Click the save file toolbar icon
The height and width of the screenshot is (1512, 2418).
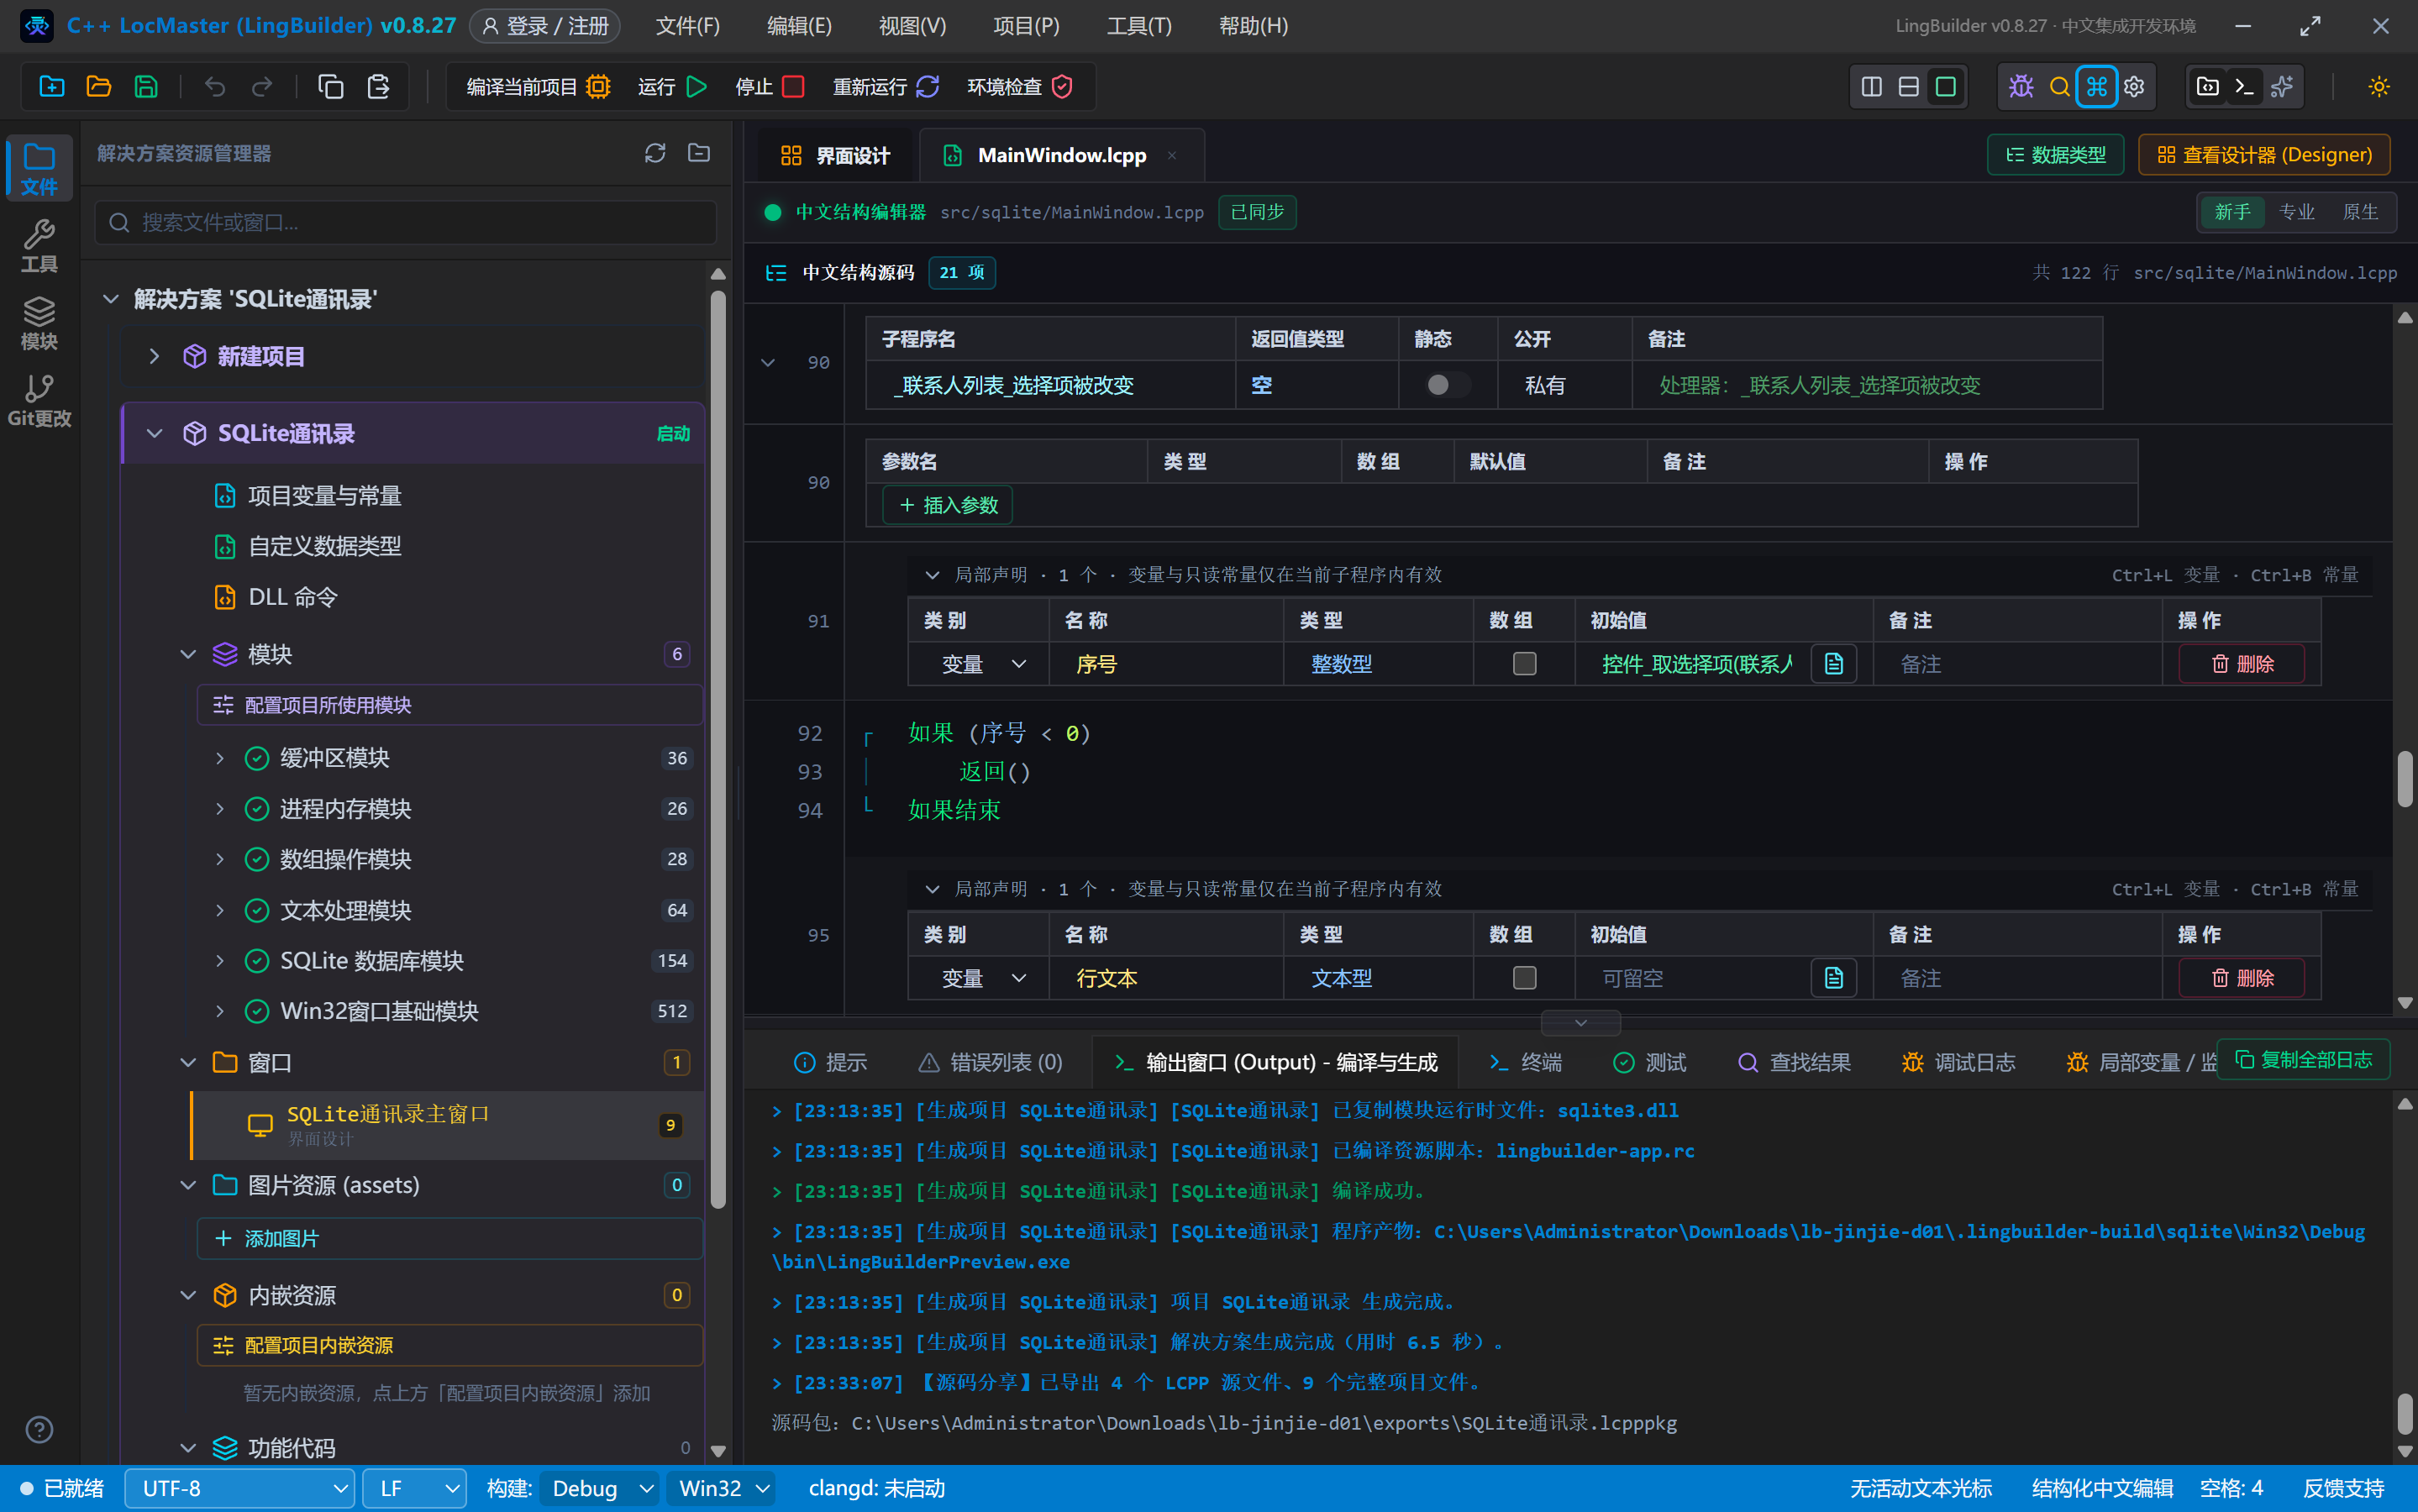point(146,87)
